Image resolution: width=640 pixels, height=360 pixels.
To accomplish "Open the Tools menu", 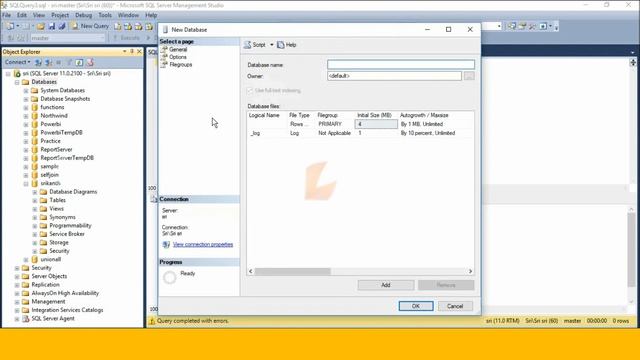I will coord(105,15).
